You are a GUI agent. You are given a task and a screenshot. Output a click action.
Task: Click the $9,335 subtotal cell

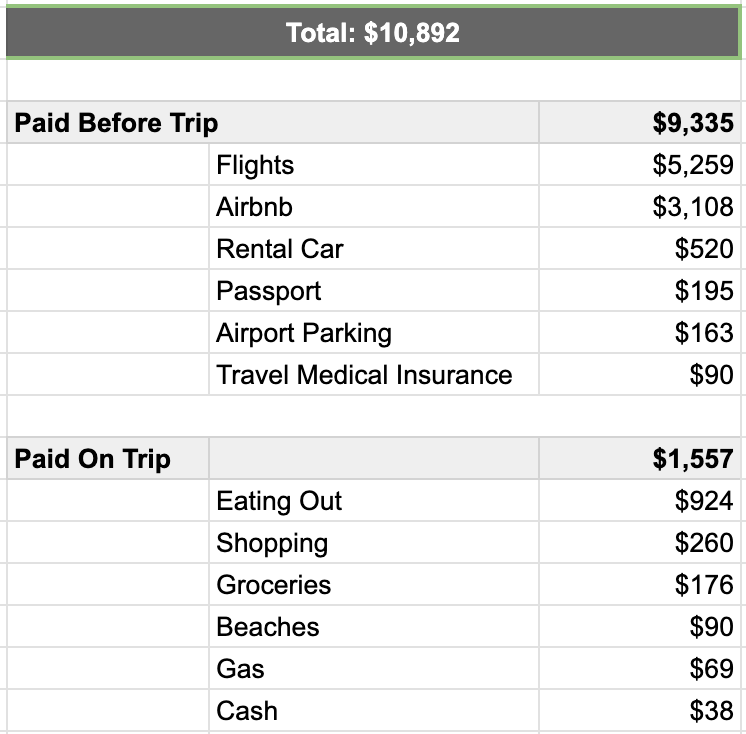tap(640, 123)
